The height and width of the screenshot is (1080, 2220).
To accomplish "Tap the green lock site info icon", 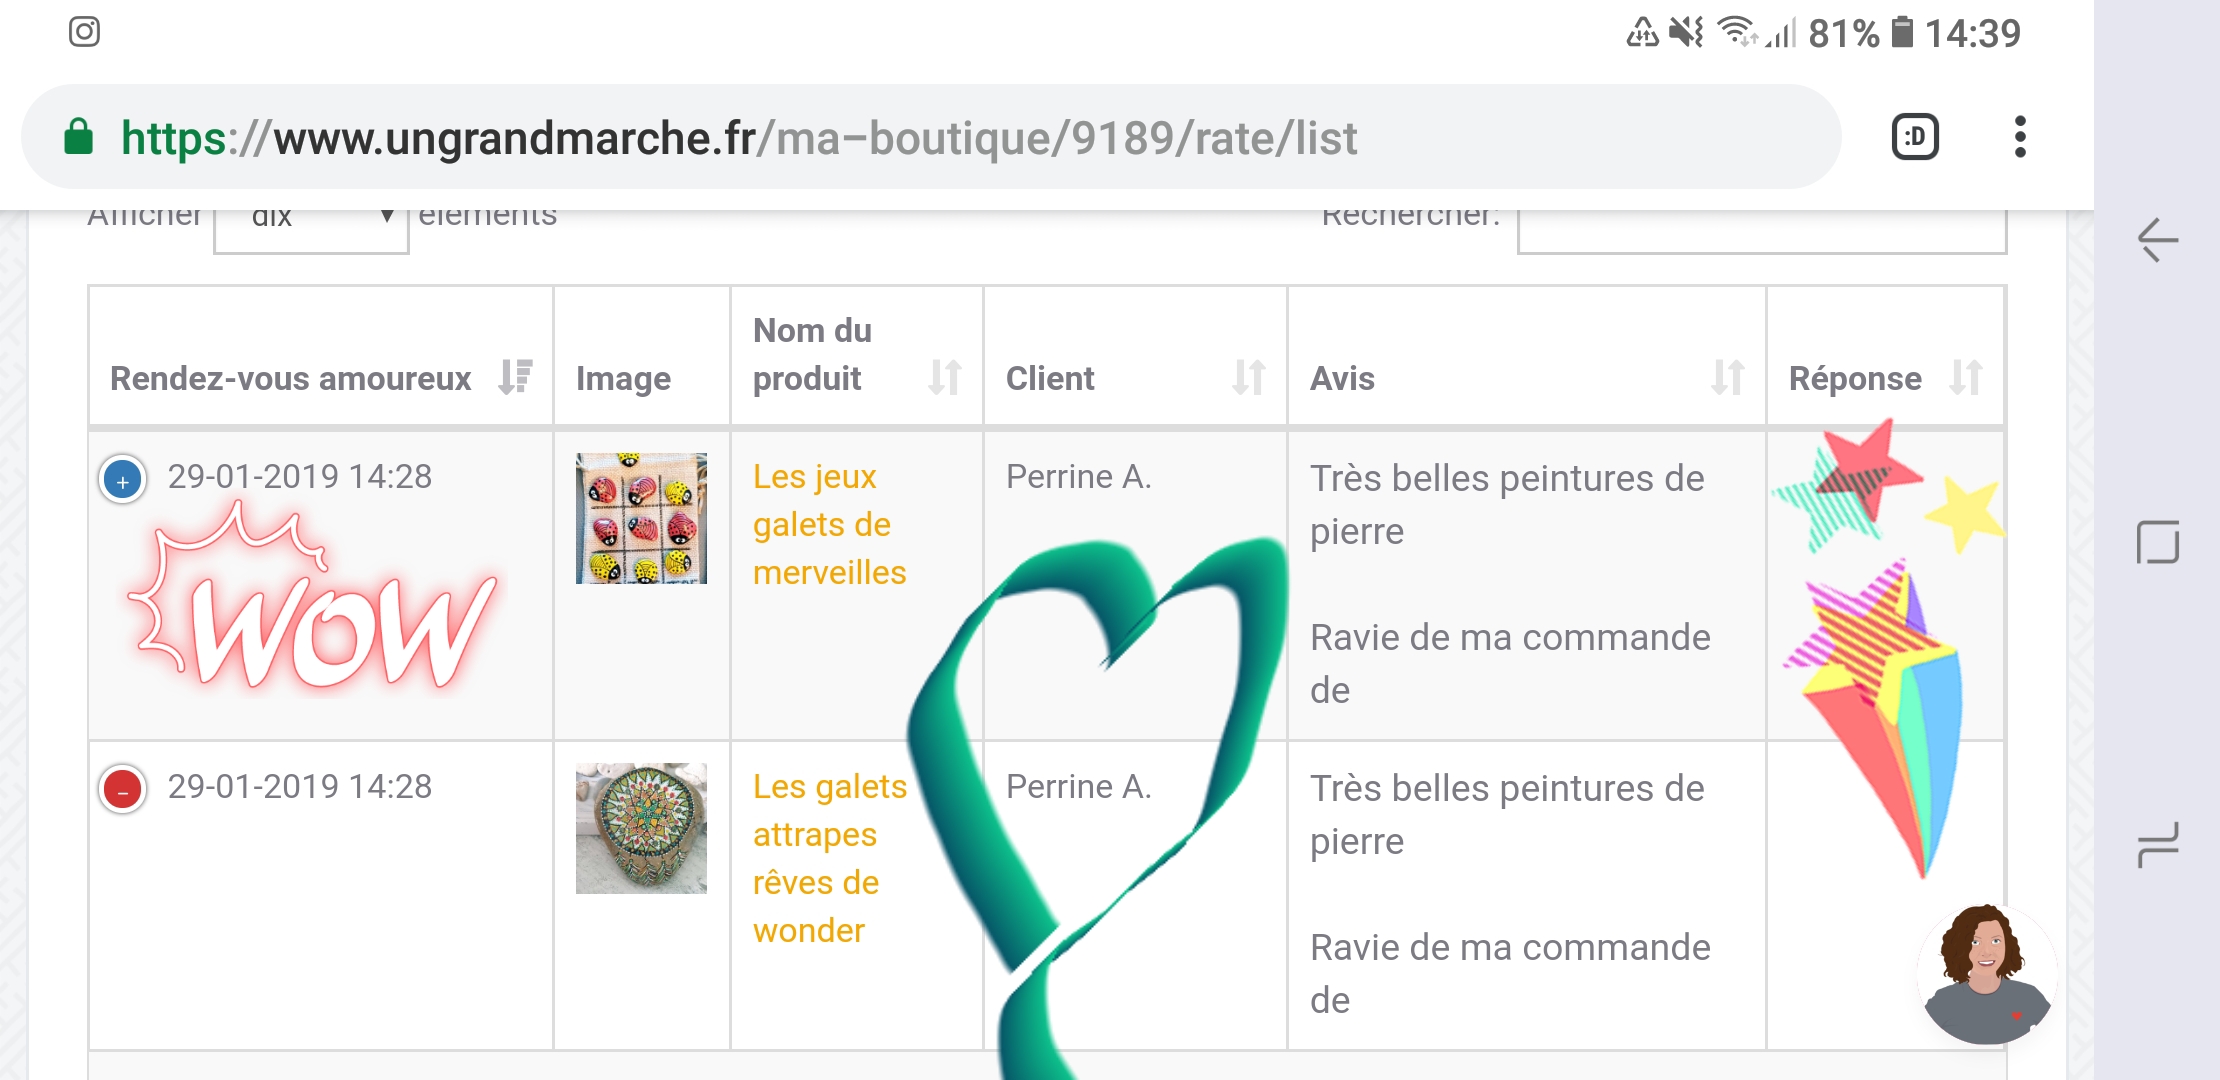I will (x=78, y=137).
